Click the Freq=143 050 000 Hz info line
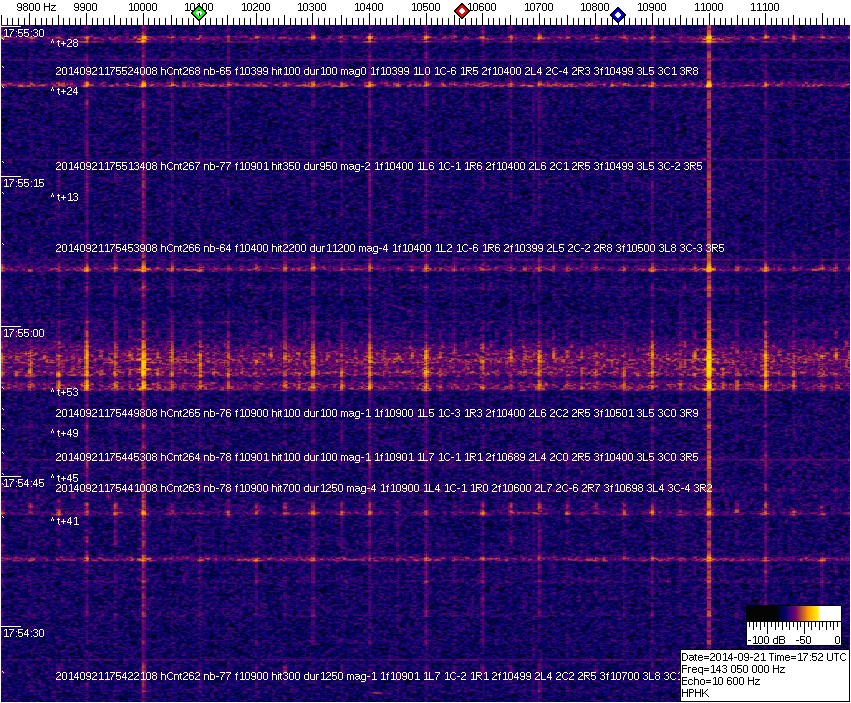The image size is (851, 703). click(732, 669)
